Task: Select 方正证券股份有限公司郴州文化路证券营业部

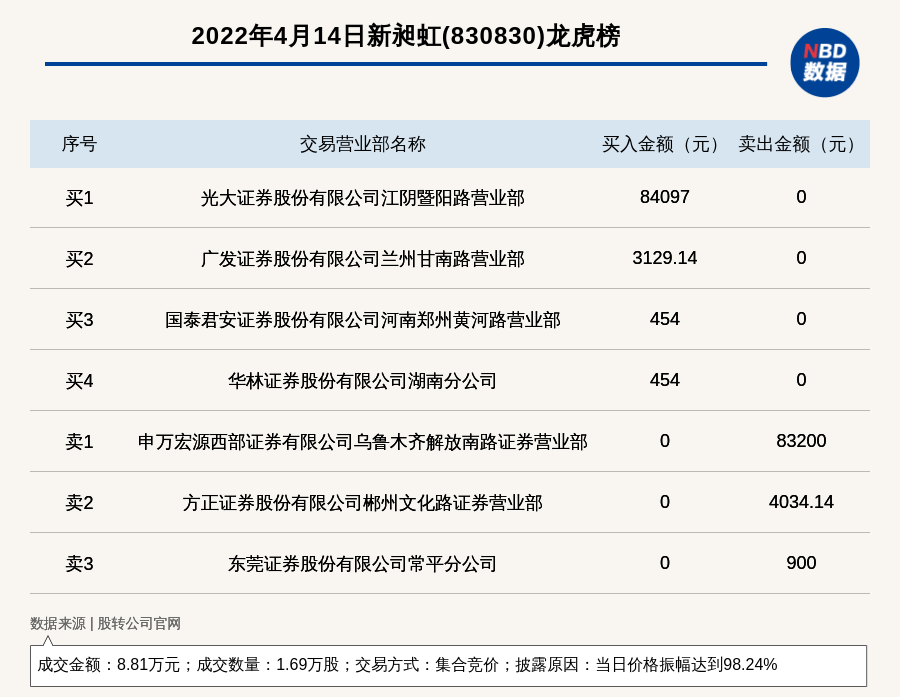Action: click(x=363, y=502)
